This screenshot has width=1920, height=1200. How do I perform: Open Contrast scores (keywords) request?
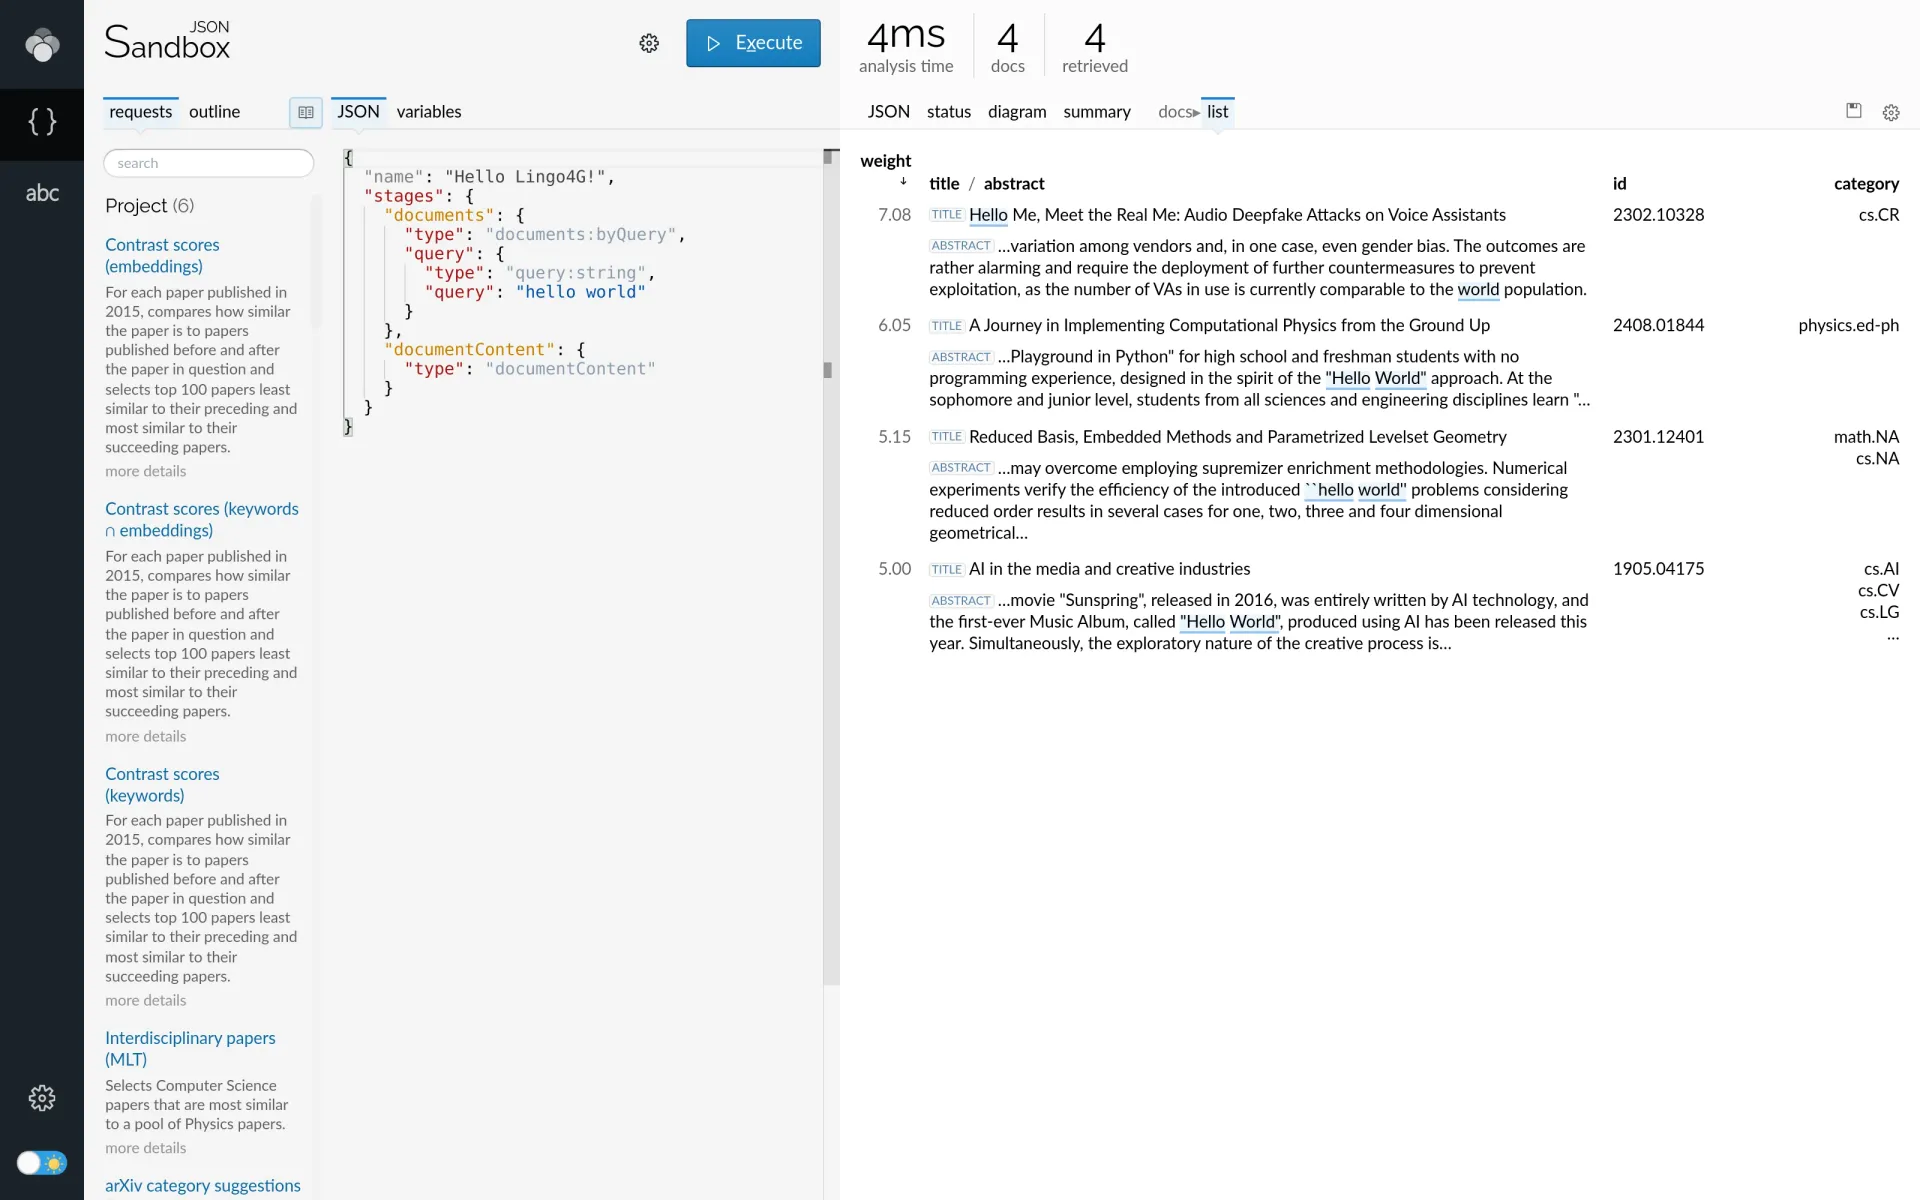coord(162,785)
